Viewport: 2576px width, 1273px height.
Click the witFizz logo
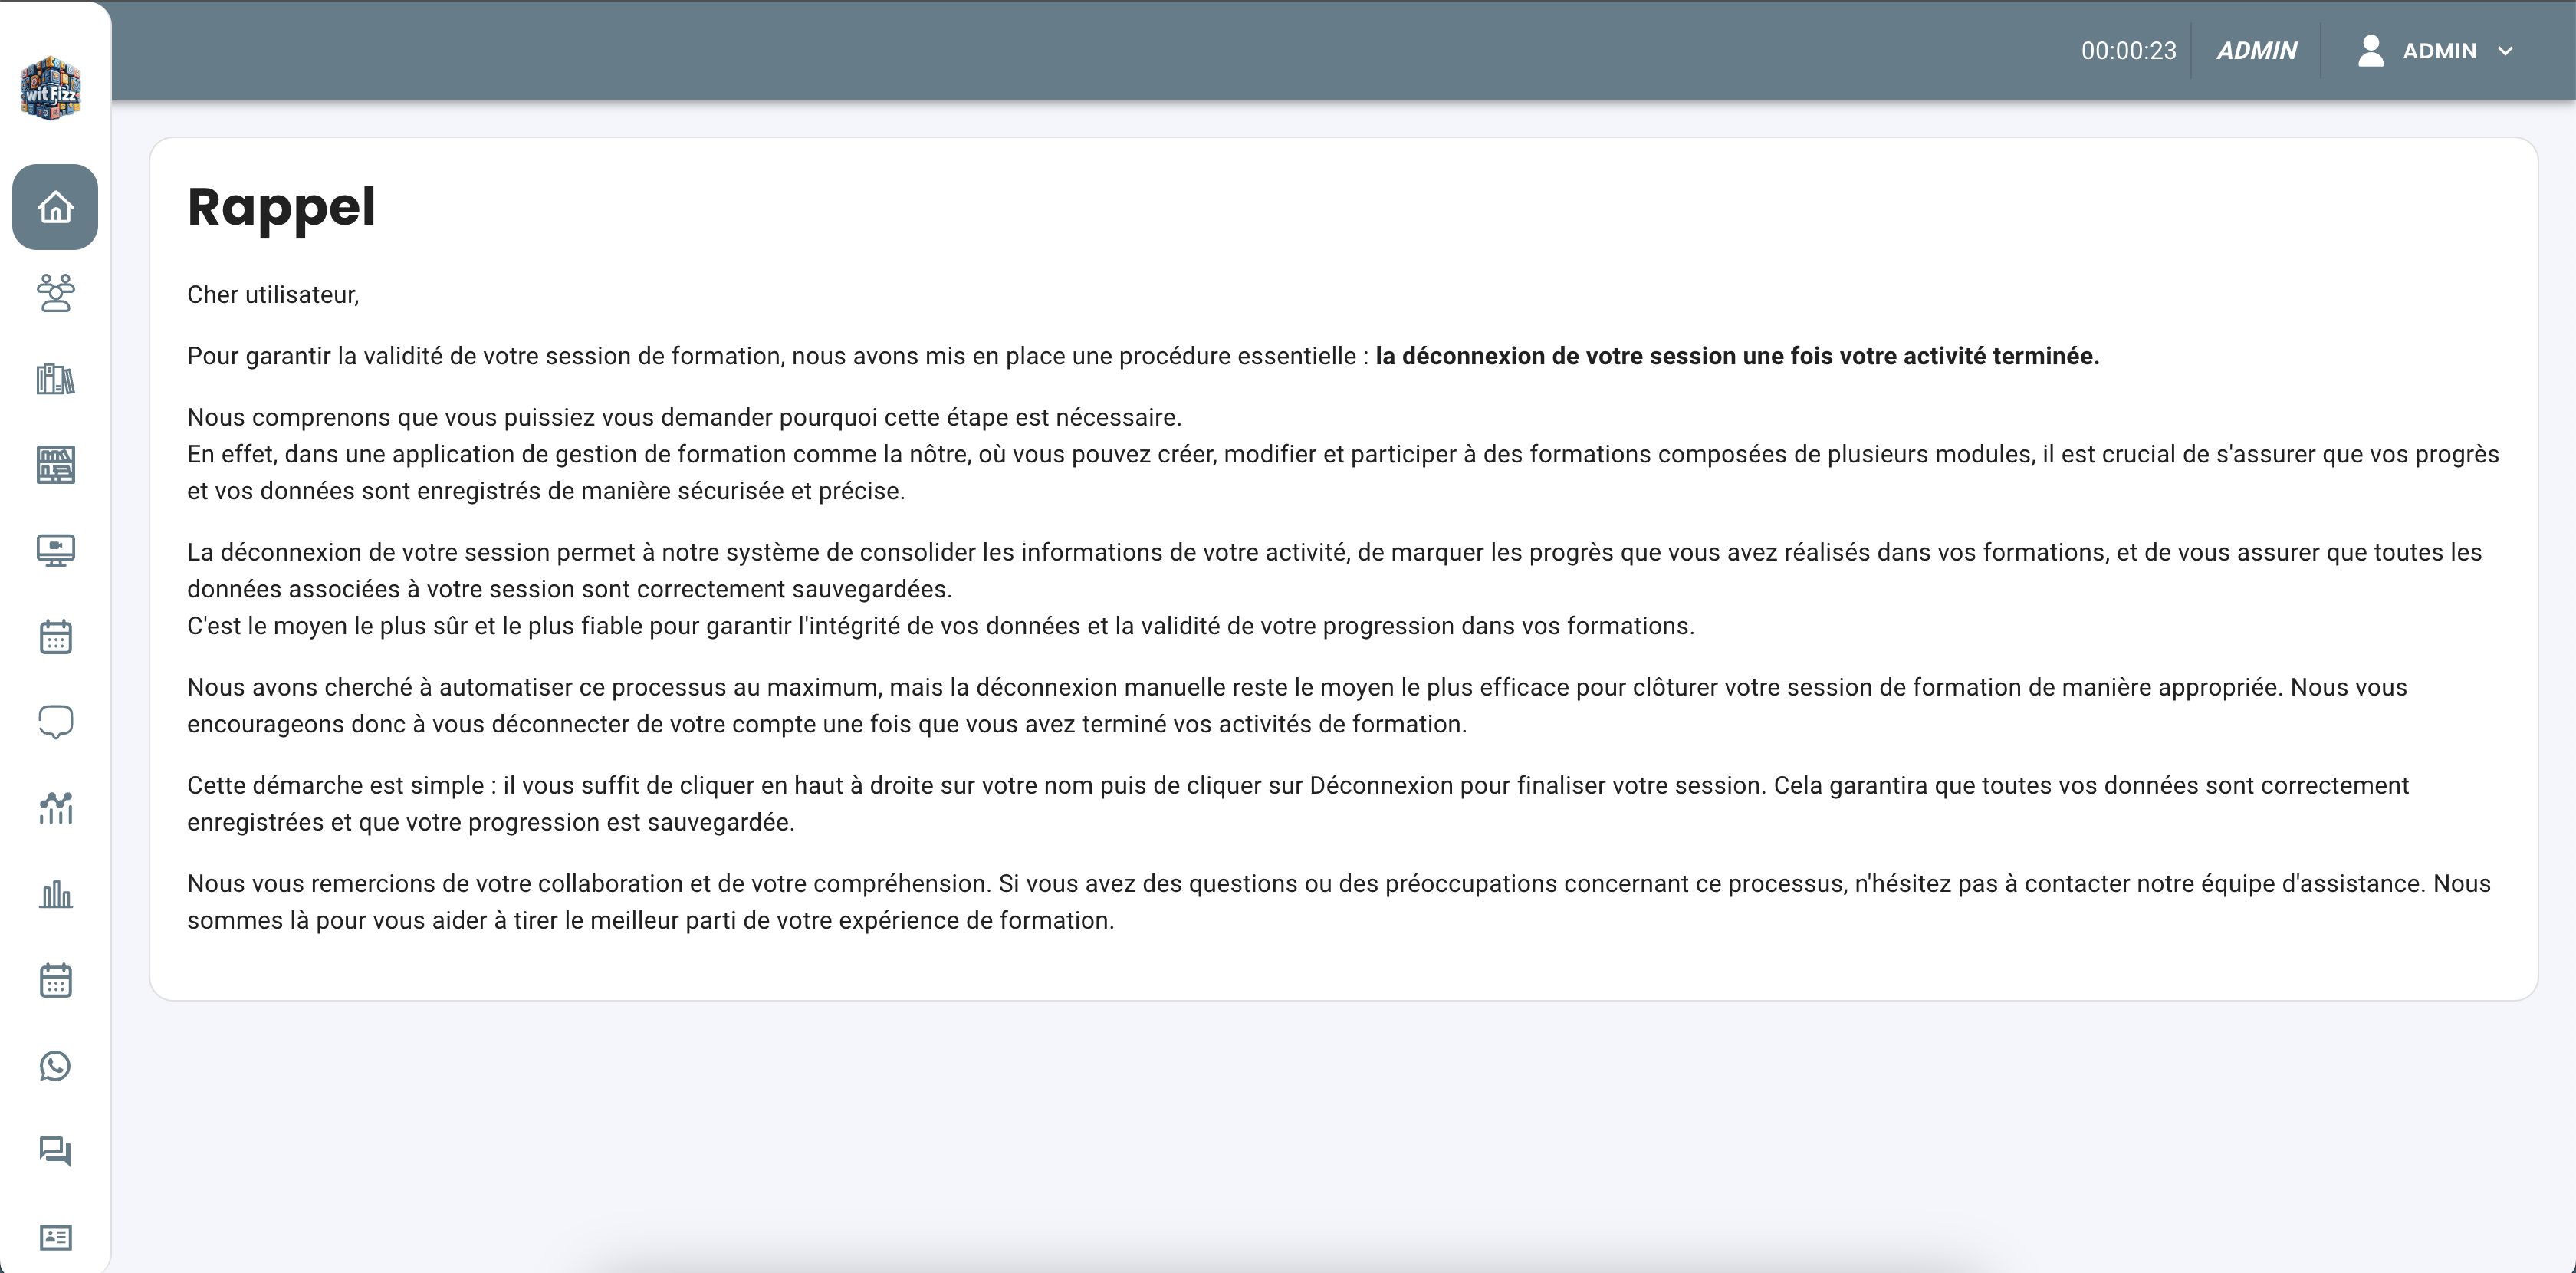(x=51, y=88)
